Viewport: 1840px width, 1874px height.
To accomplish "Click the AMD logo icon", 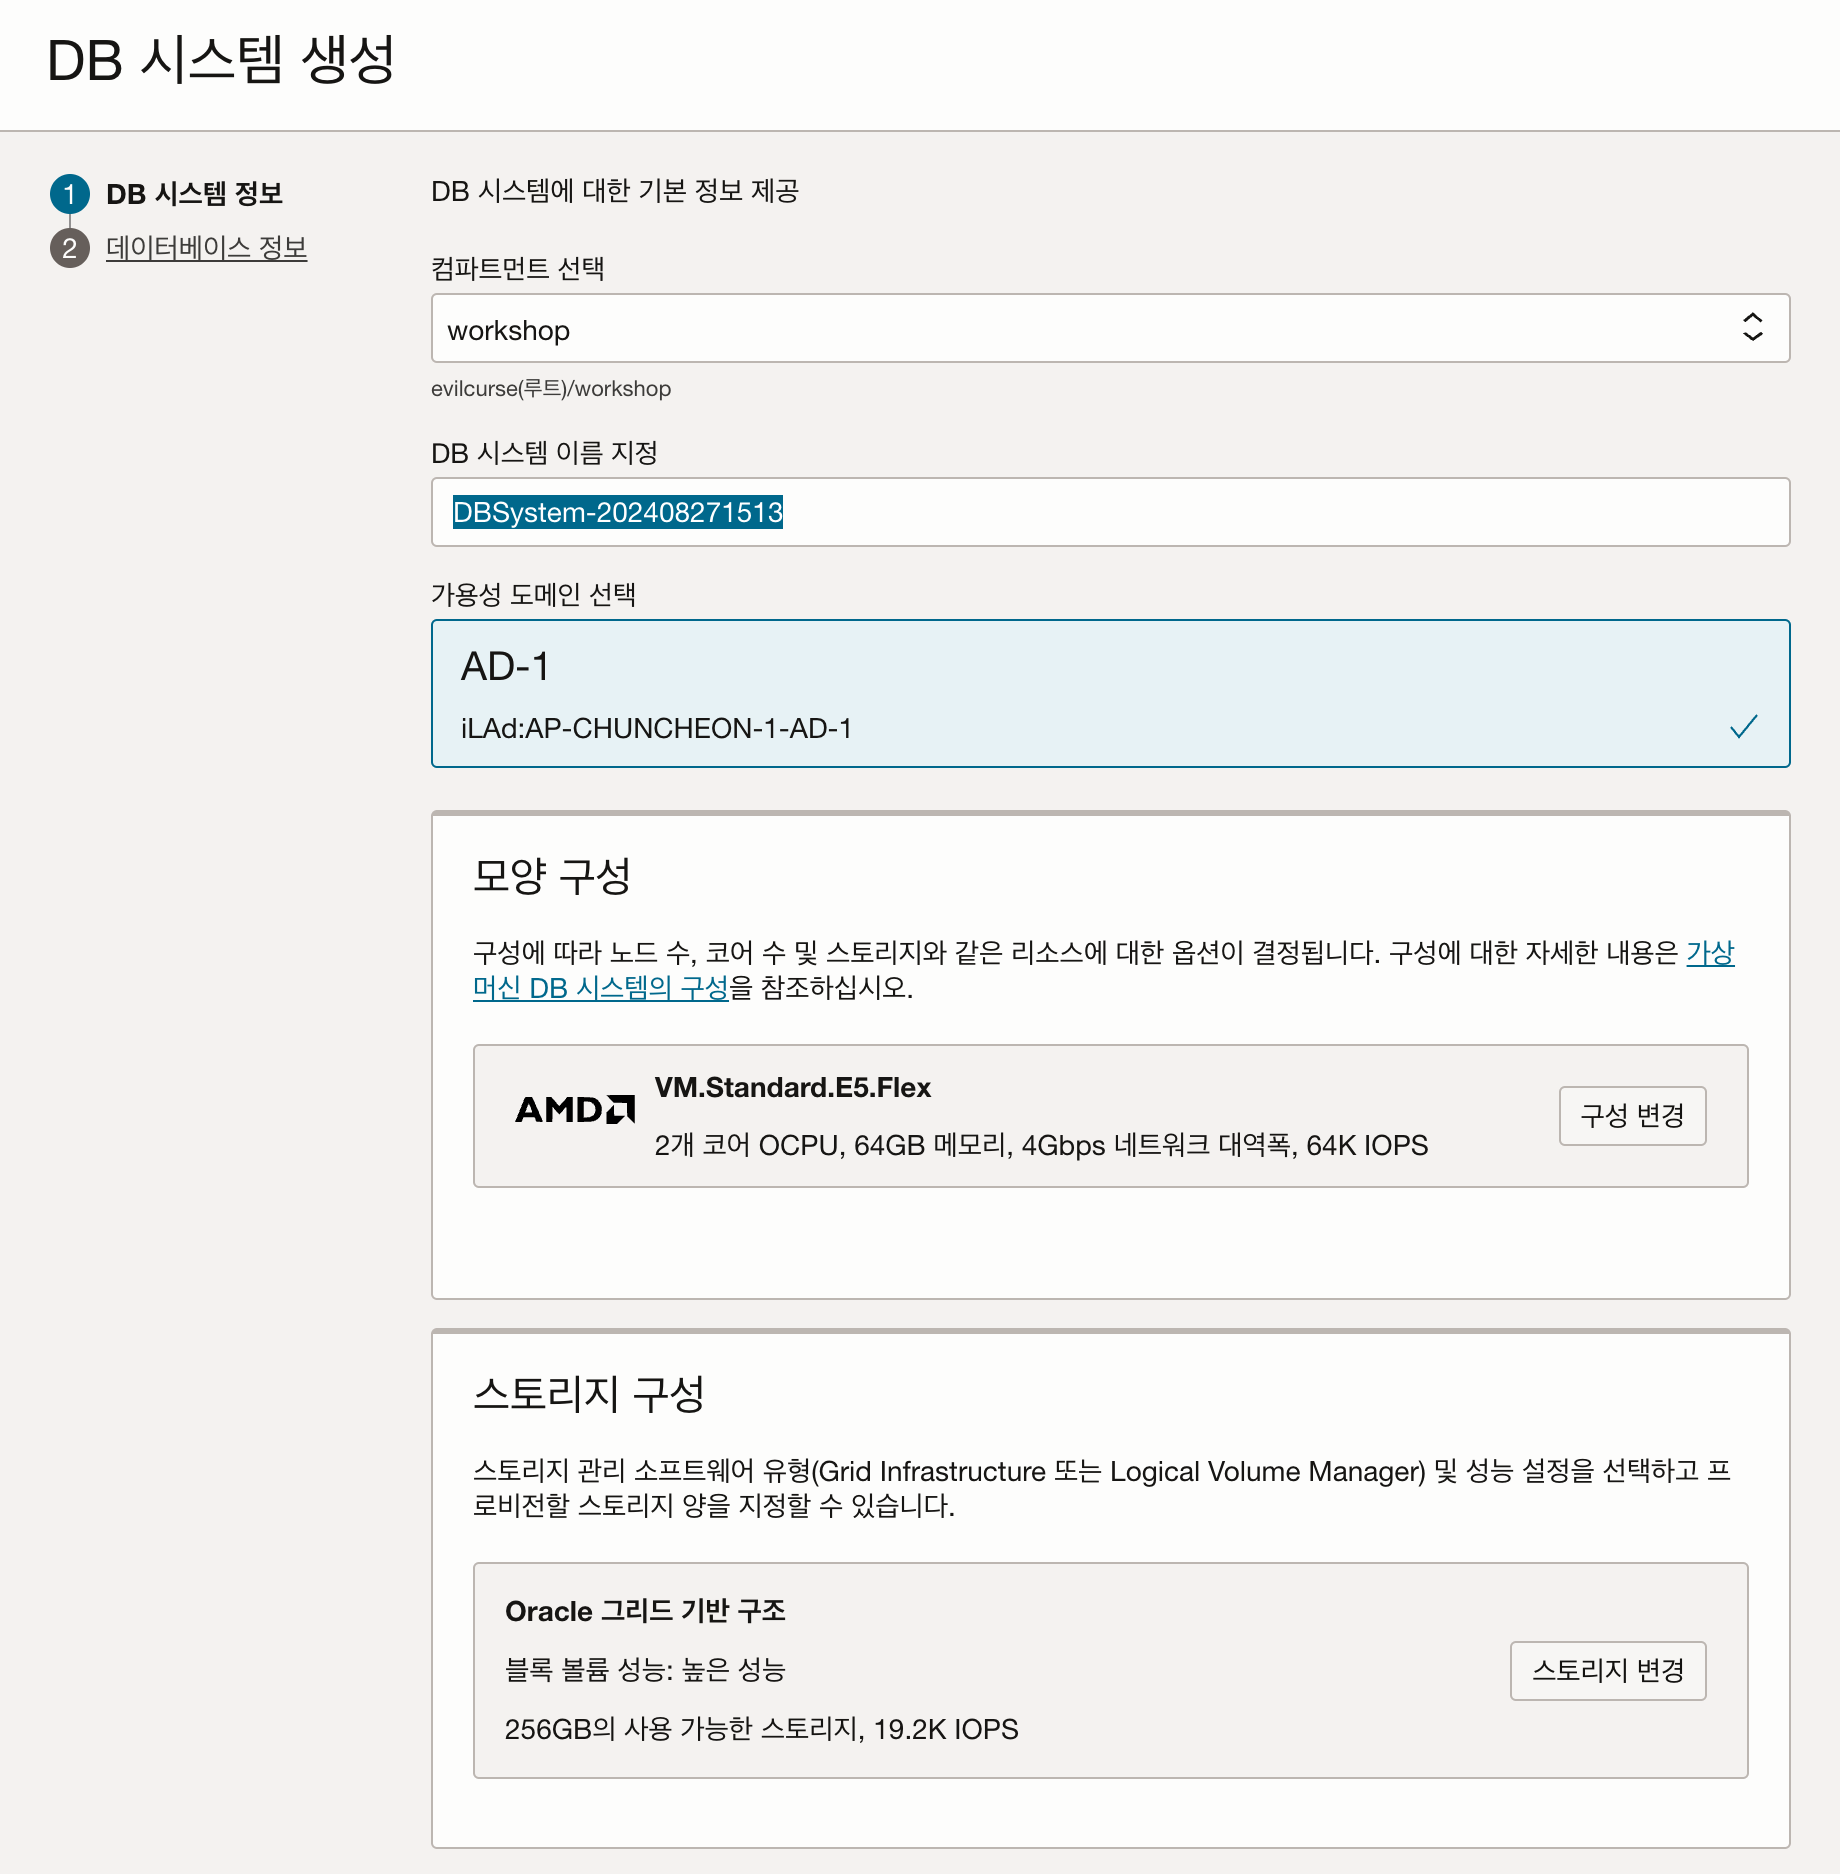I will tap(574, 1110).
